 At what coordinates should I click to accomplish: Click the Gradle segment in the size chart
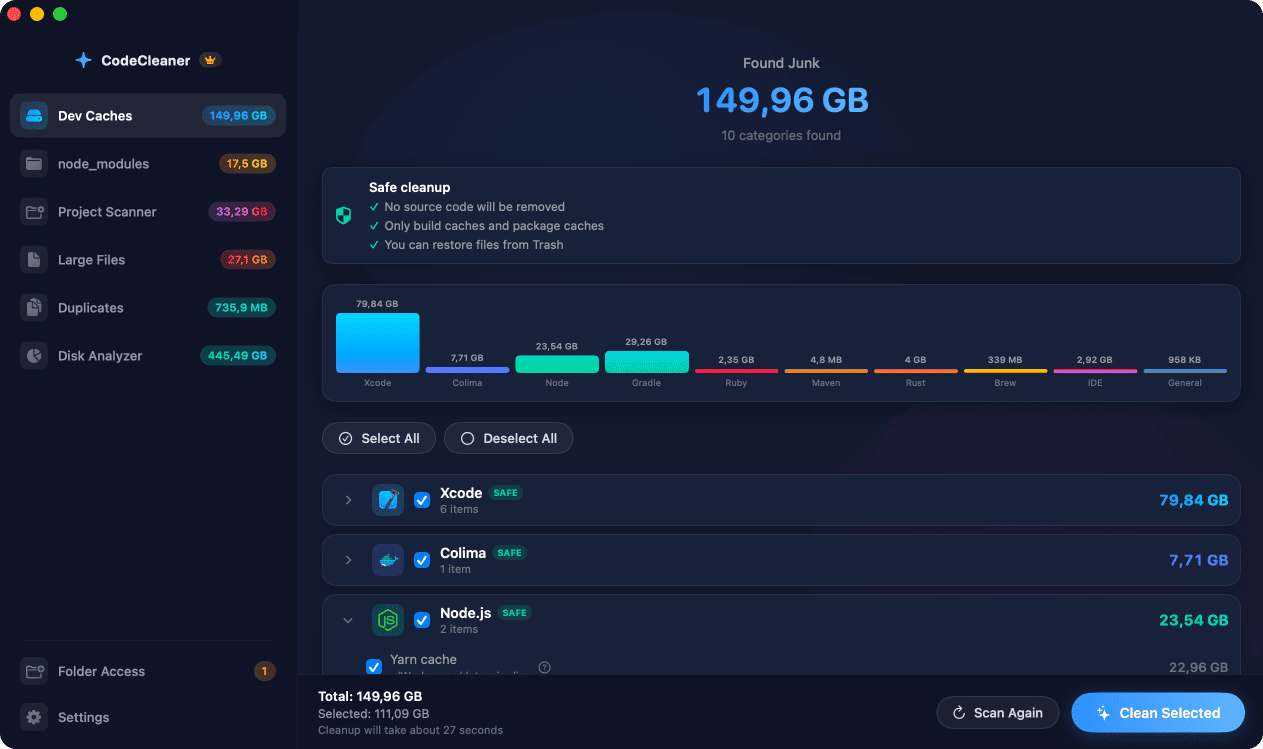pyautogui.click(x=647, y=361)
